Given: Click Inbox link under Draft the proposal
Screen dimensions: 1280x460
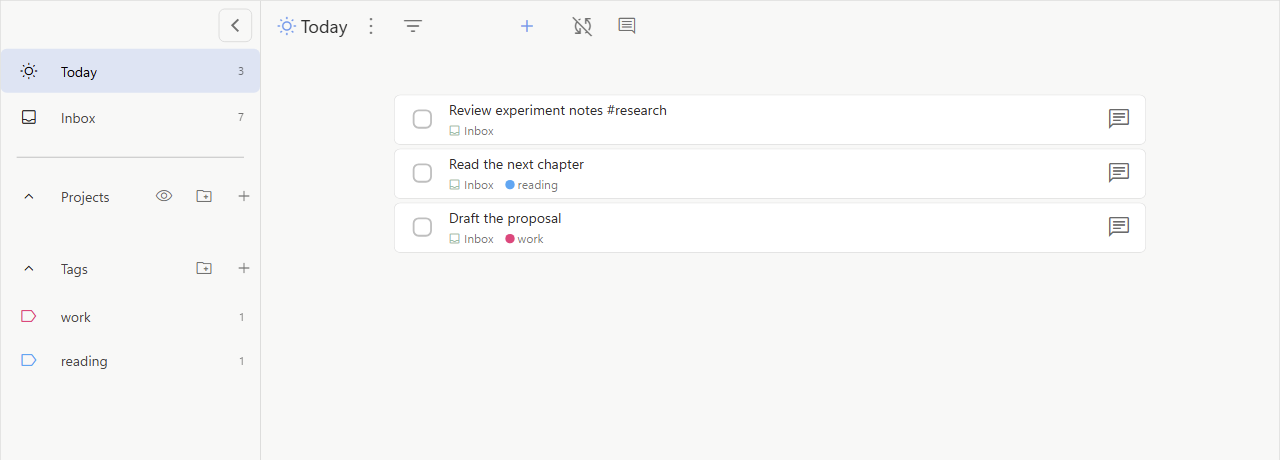Looking at the screenshot, I should coord(471,239).
